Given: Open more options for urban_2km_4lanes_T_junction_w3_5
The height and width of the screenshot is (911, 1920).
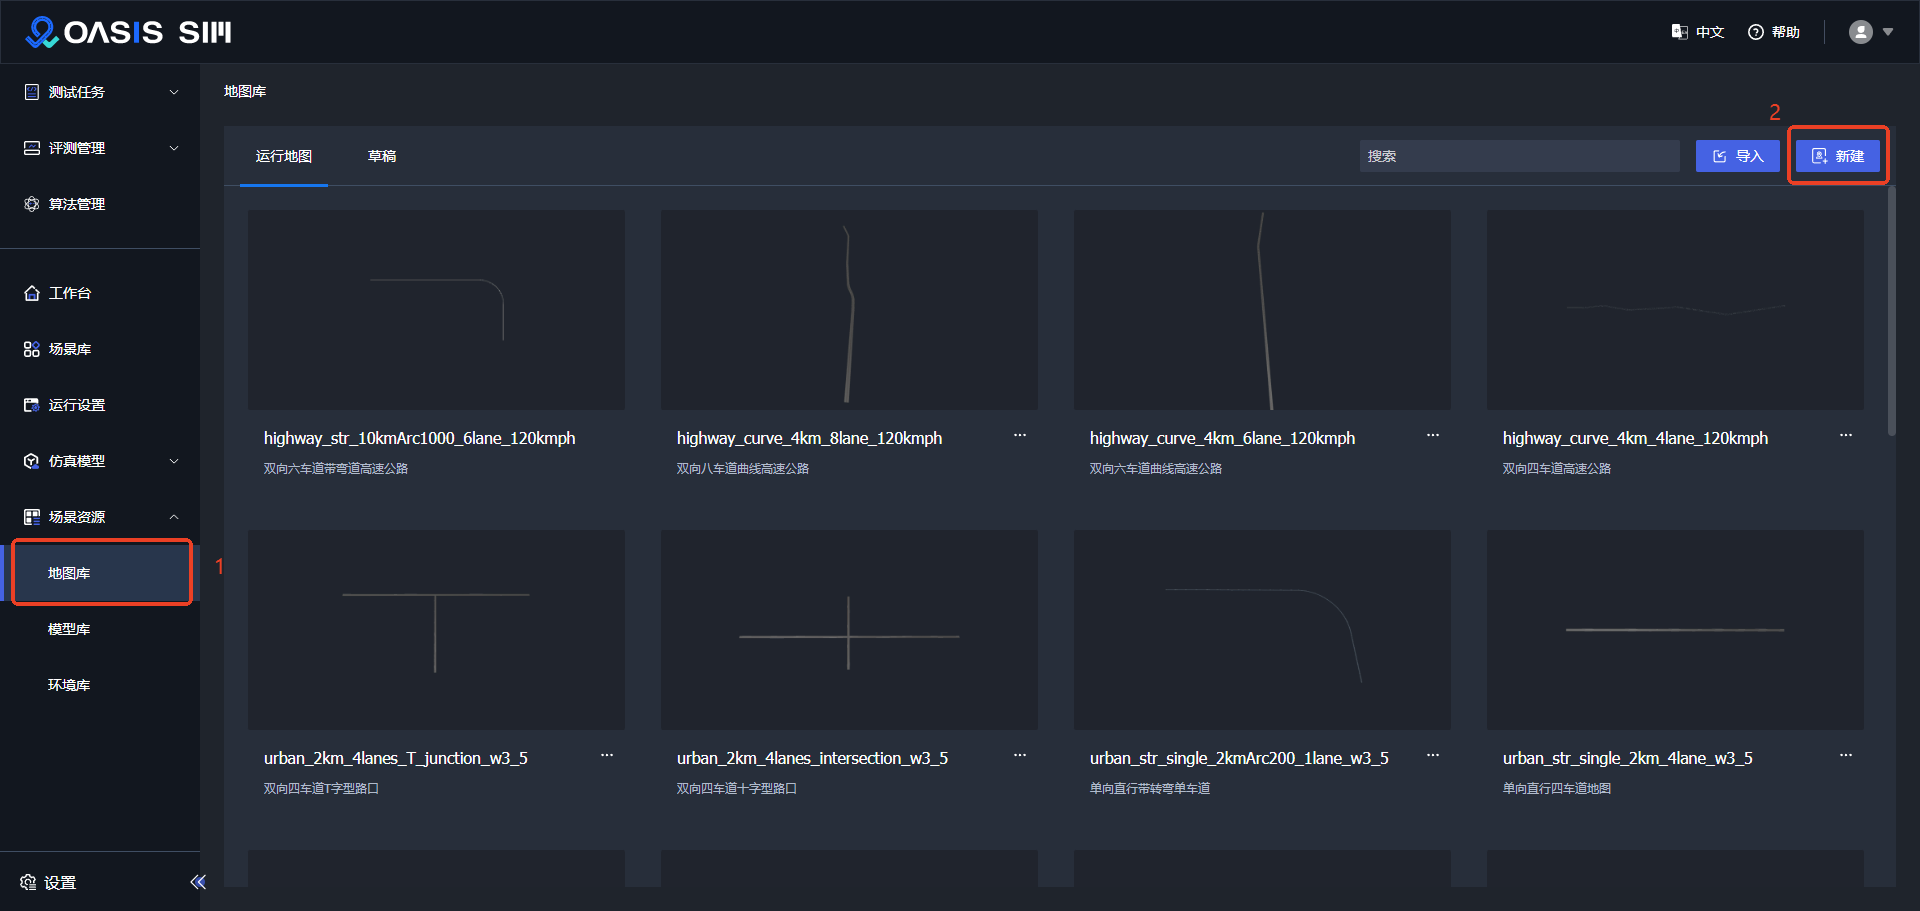Looking at the screenshot, I should click(x=606, y=756).
